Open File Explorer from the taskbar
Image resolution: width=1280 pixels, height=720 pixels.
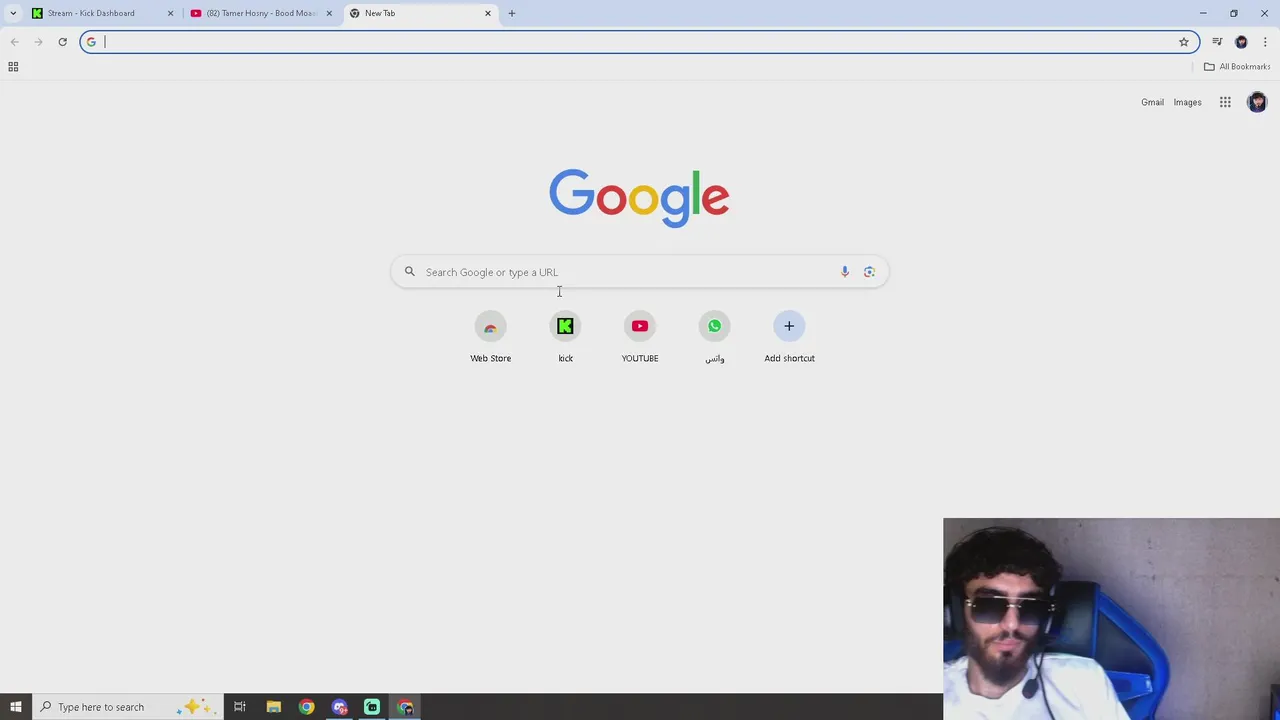click(x=273, y=707)
